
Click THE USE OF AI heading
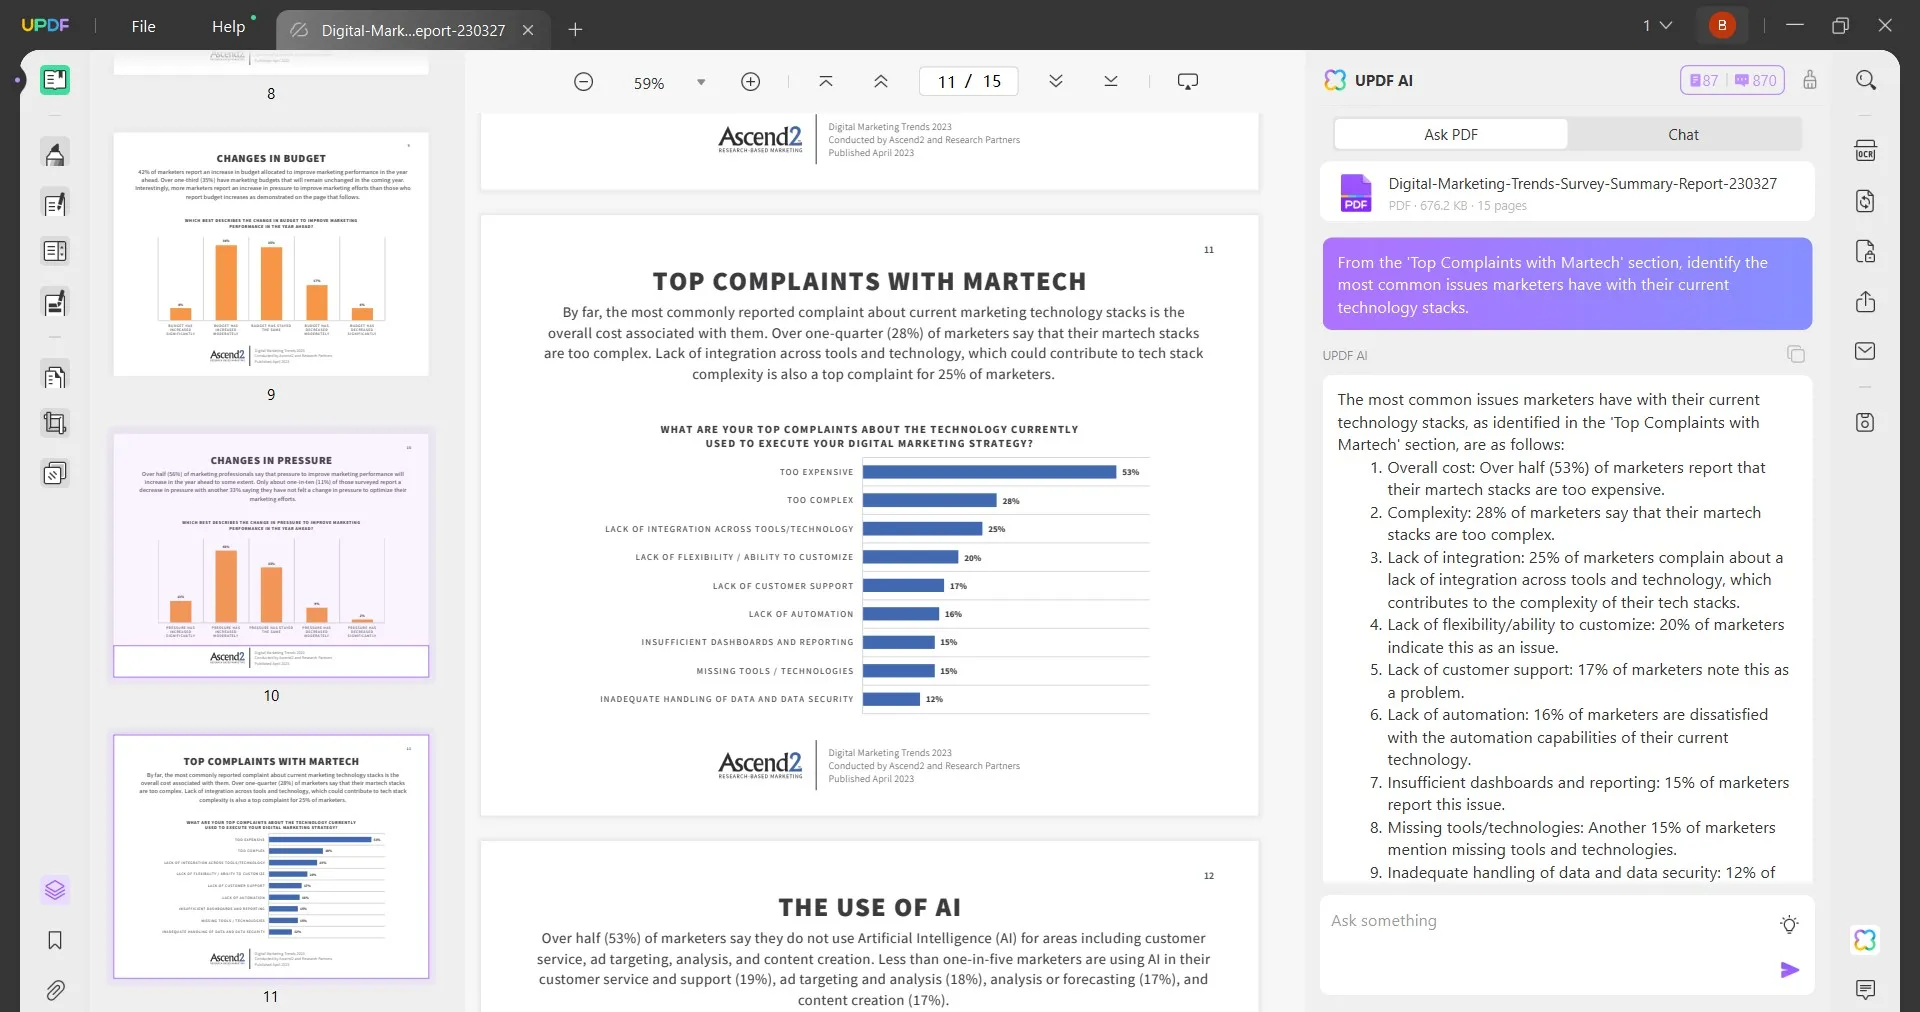click(x=869, y=908)
